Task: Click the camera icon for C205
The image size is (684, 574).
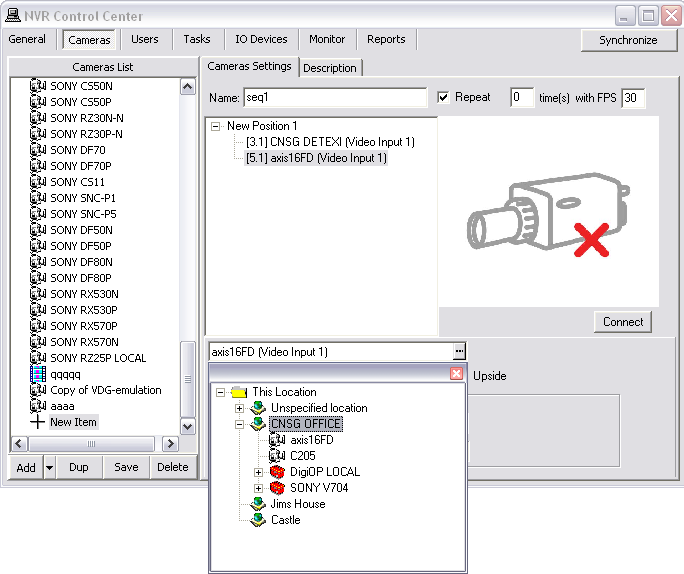Action: click(277, 456)
